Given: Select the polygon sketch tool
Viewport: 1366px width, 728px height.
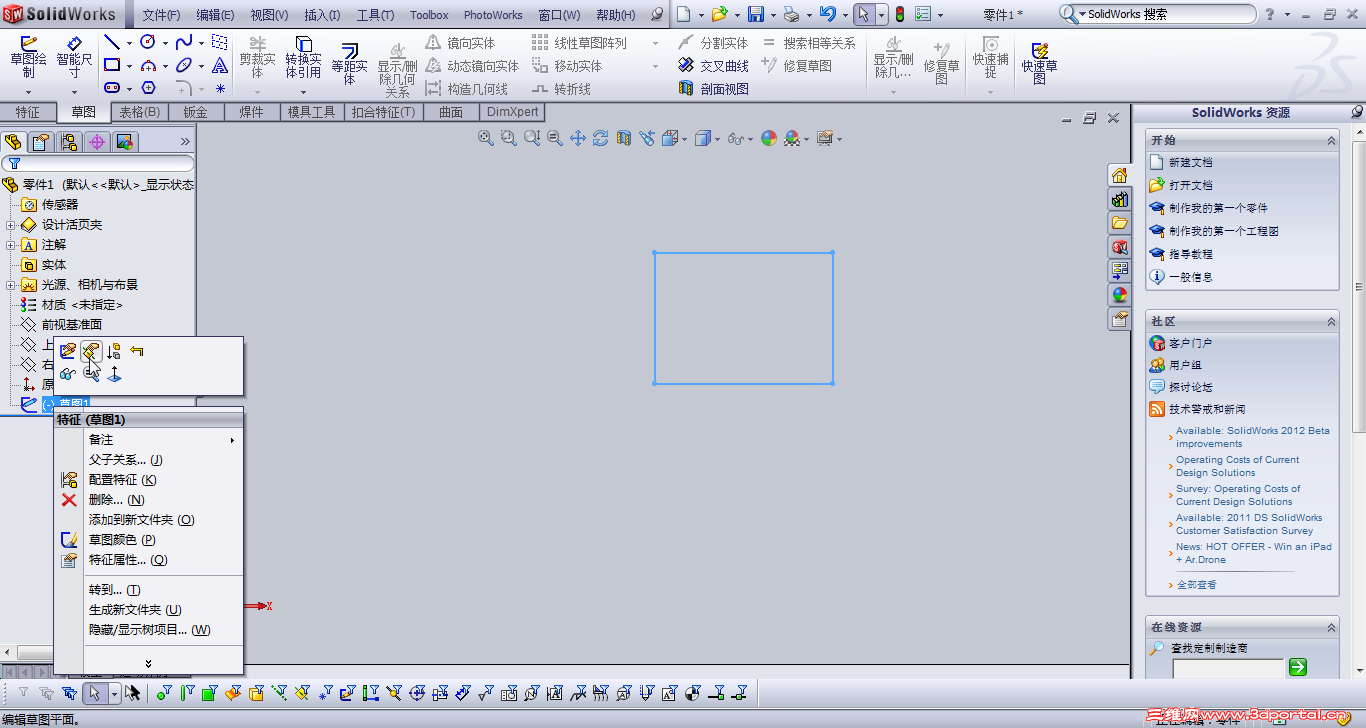Looking at the screenshot, I should [148, 88].
